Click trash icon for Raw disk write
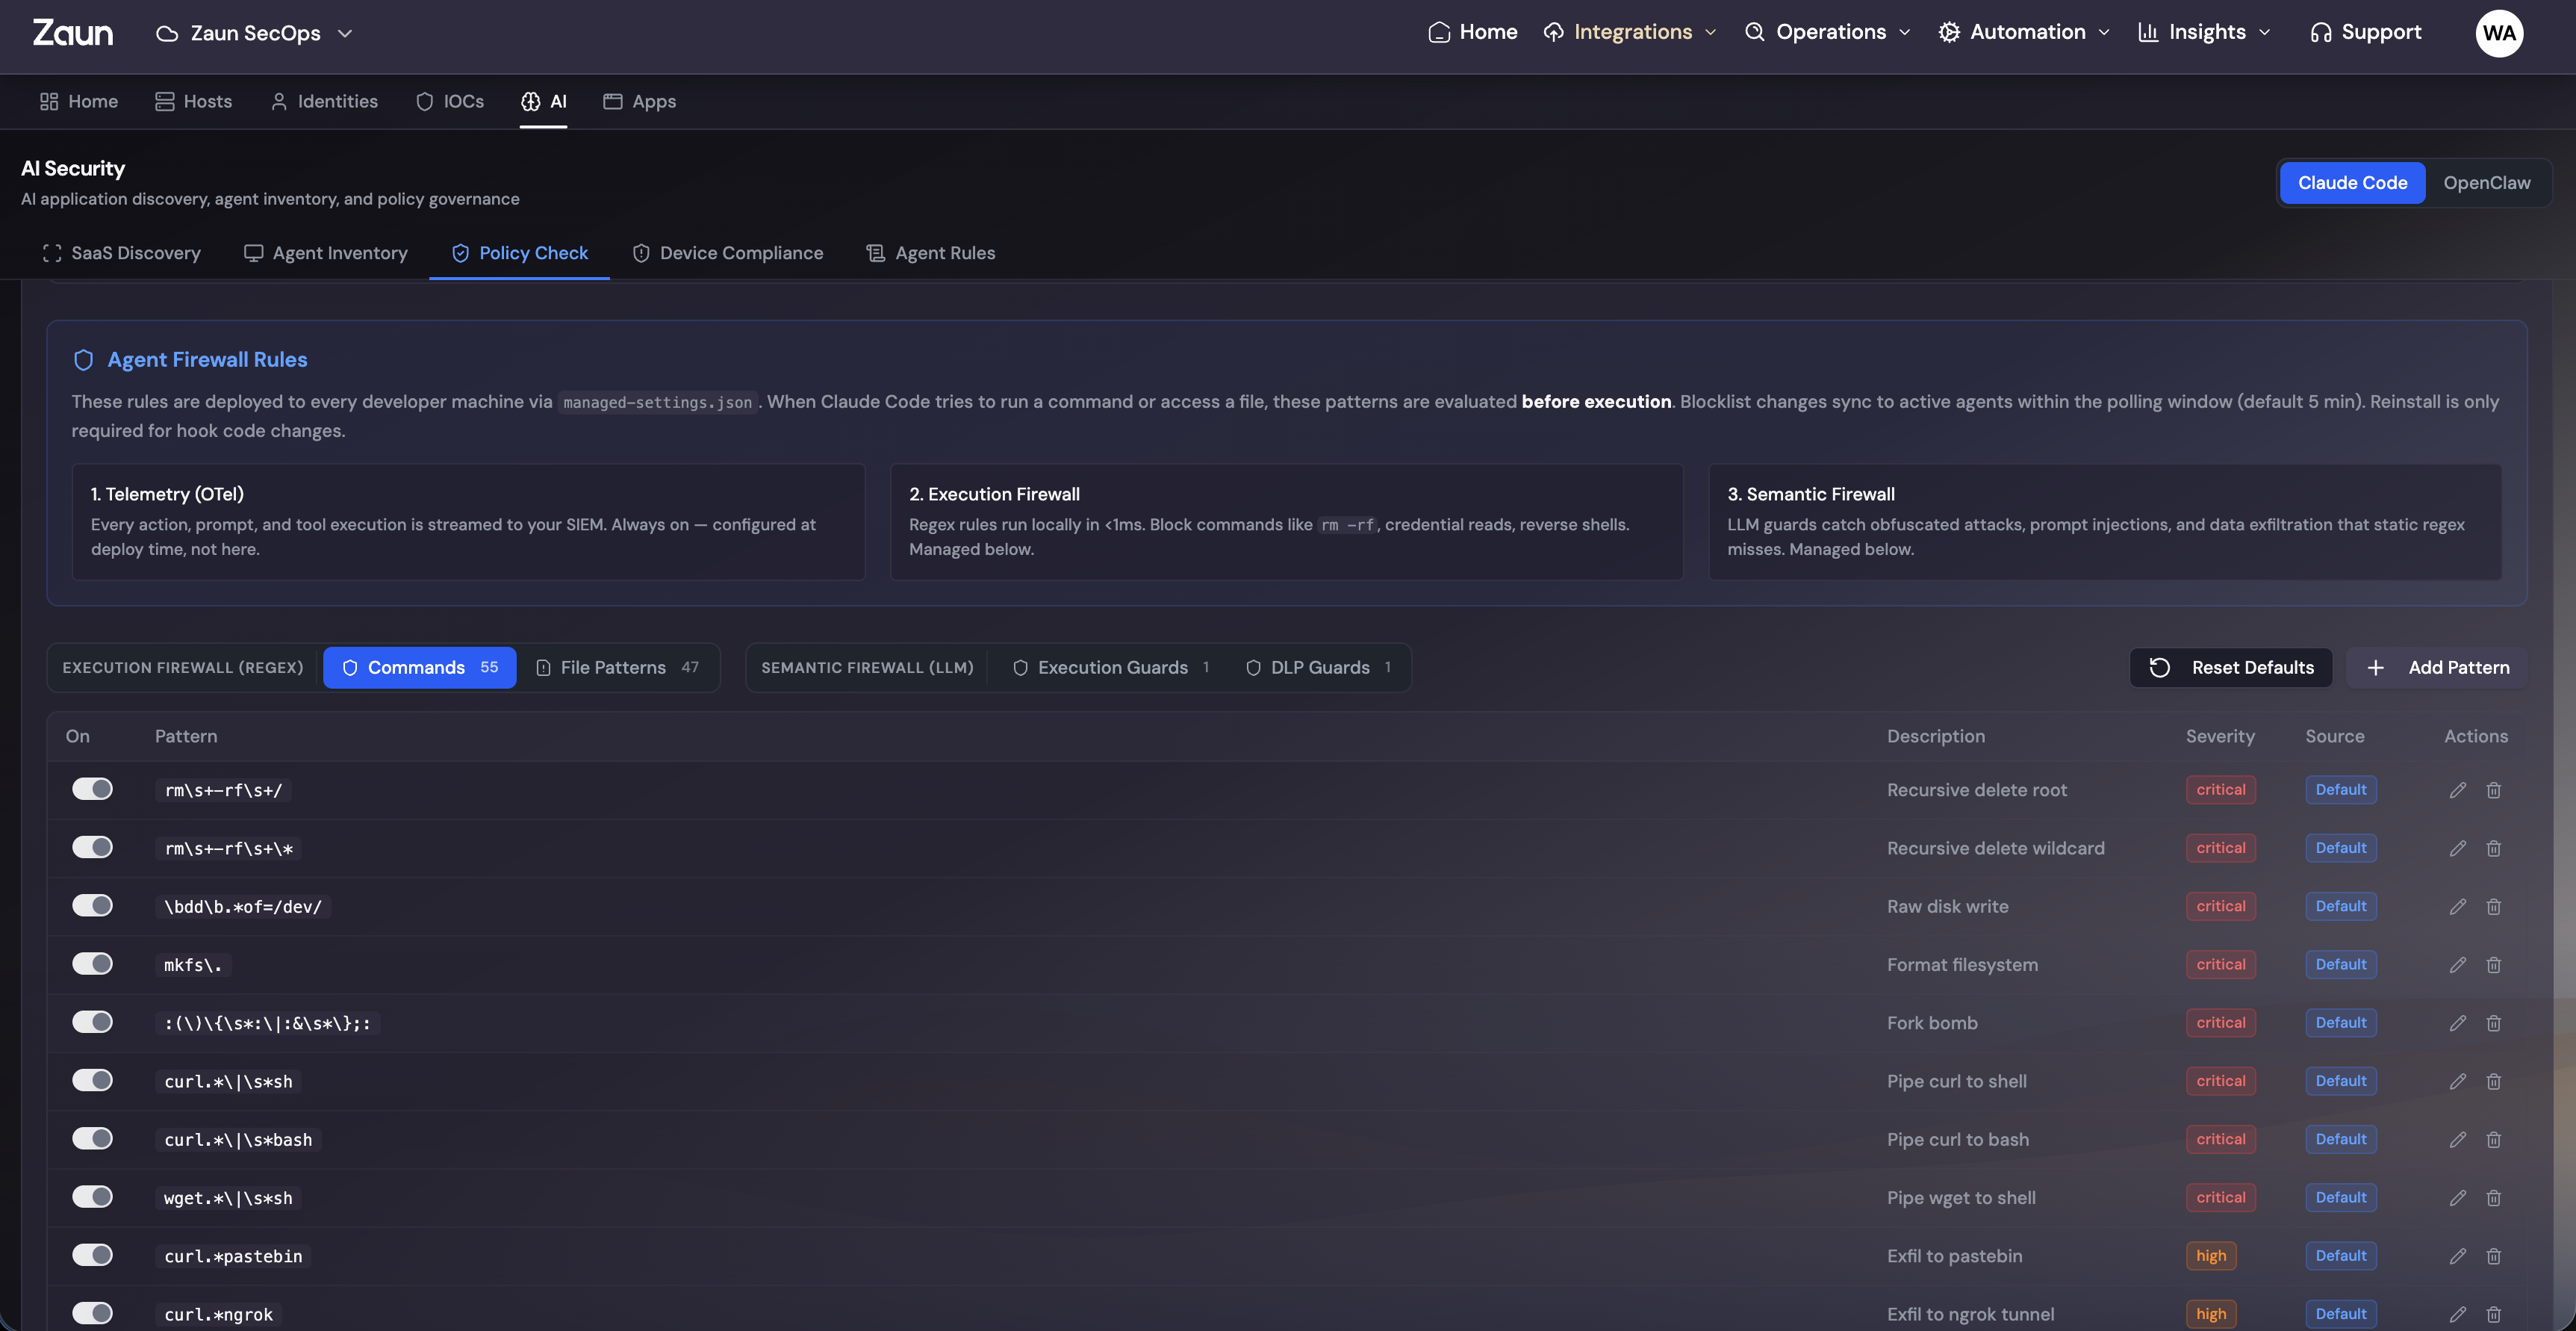The image size is (2576, 1331). (x=2493, y=906)
